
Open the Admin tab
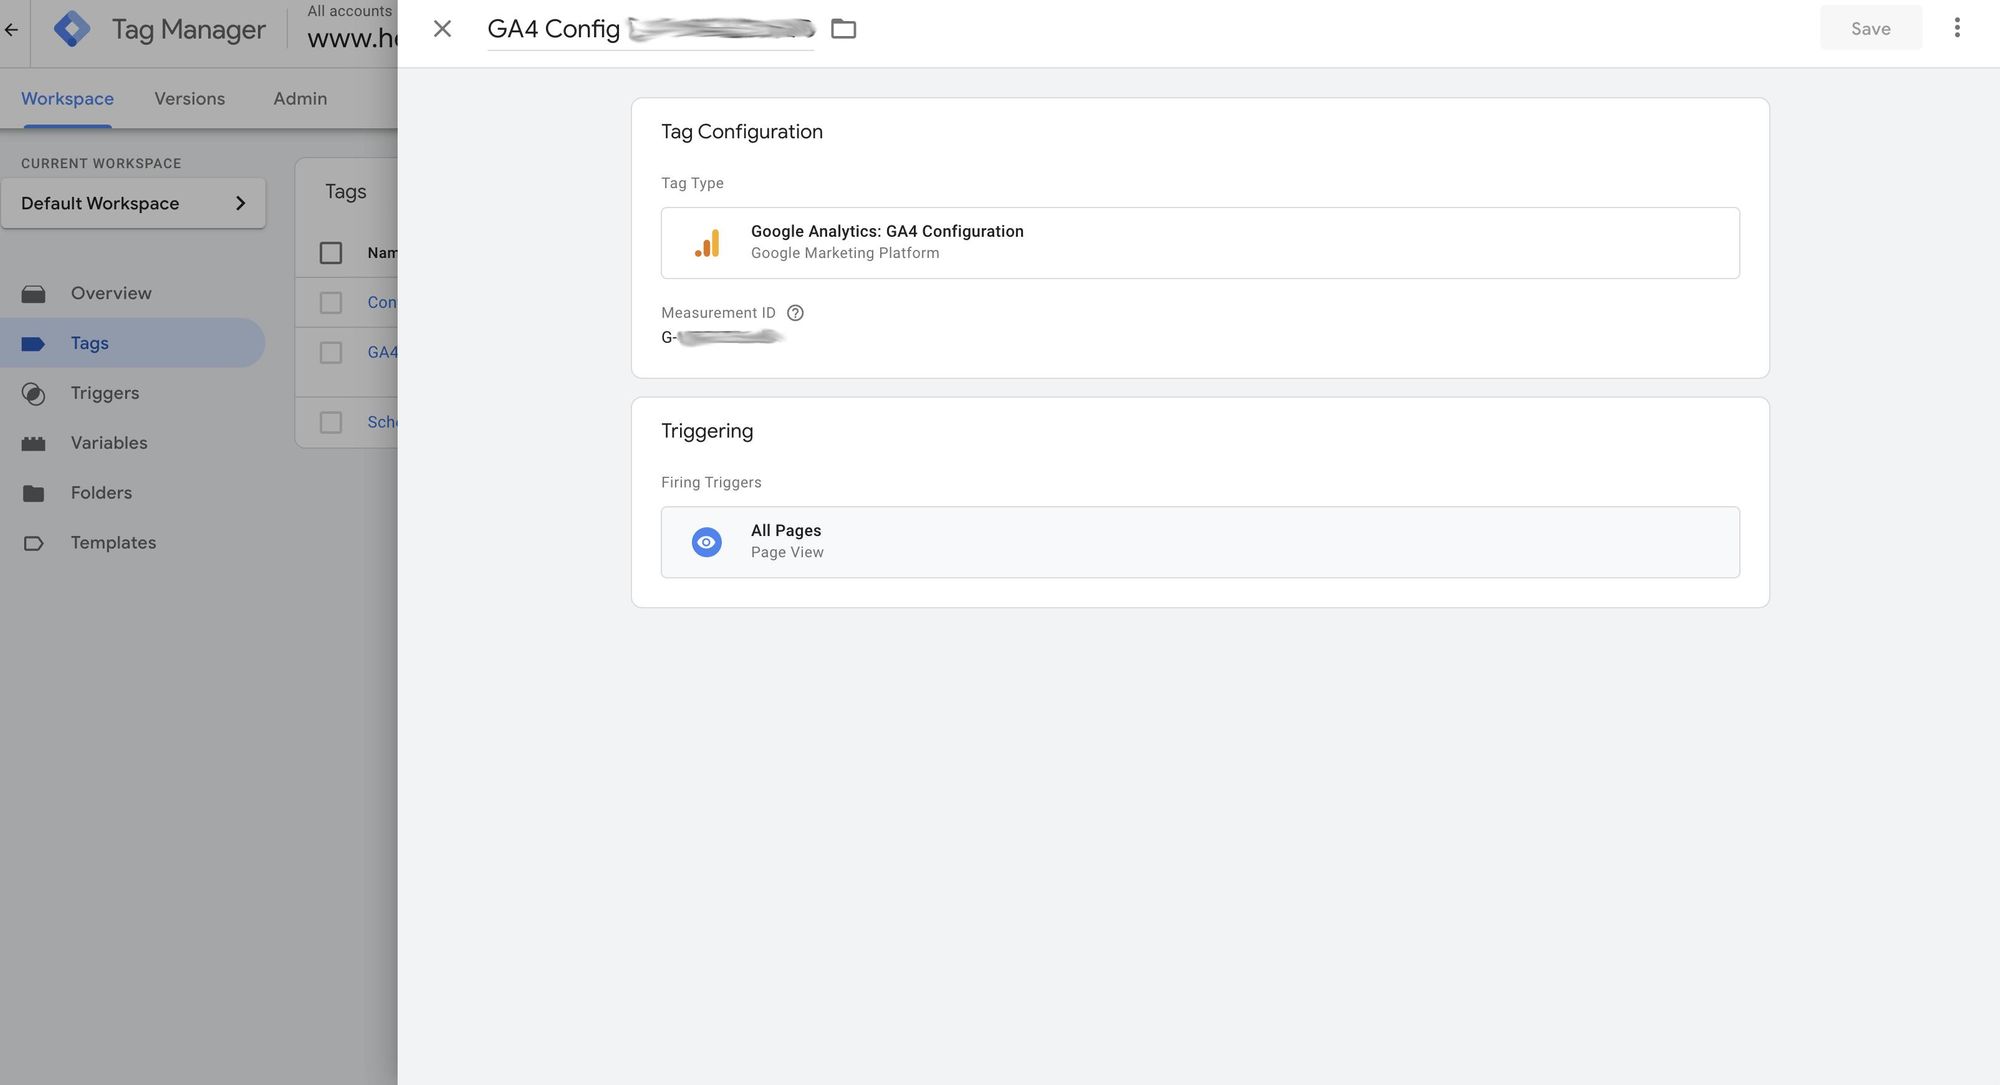[x=300, y=98]
